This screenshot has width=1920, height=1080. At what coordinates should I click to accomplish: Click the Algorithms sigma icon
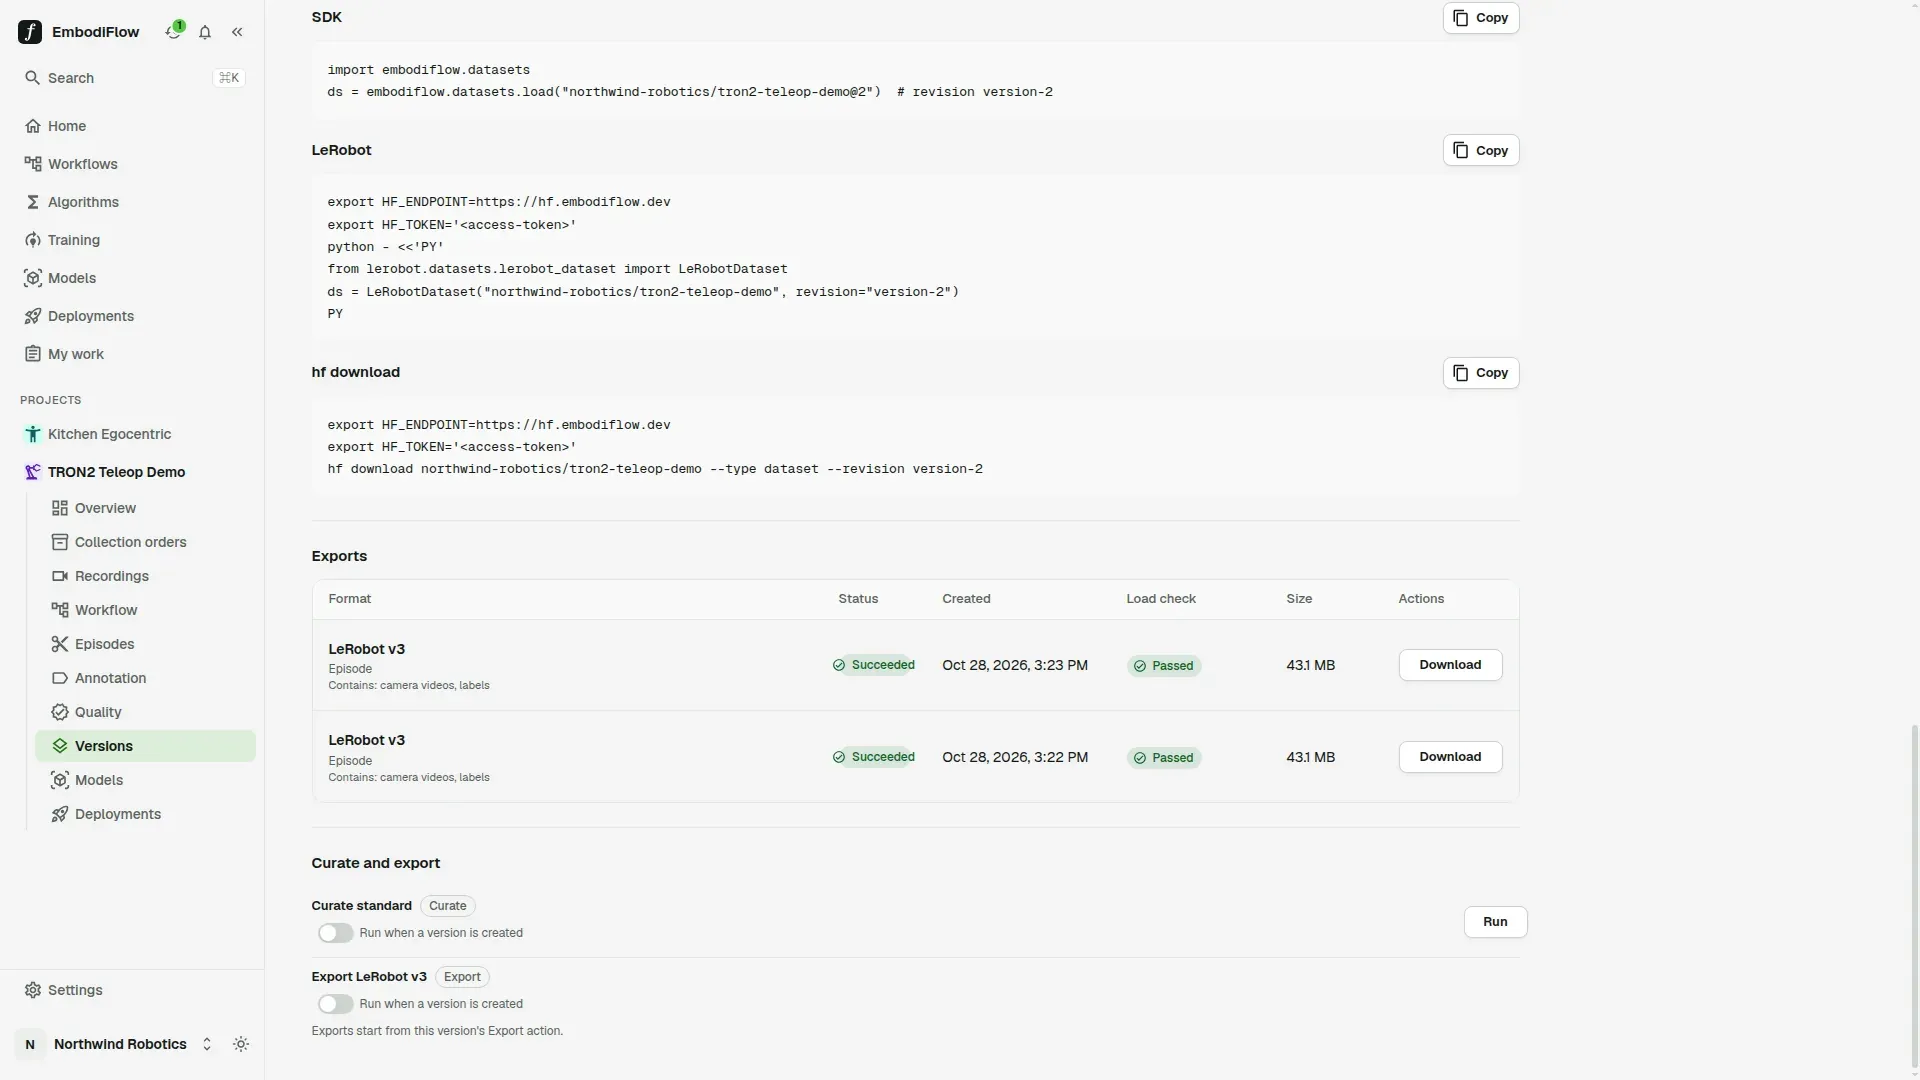(33, 202)
